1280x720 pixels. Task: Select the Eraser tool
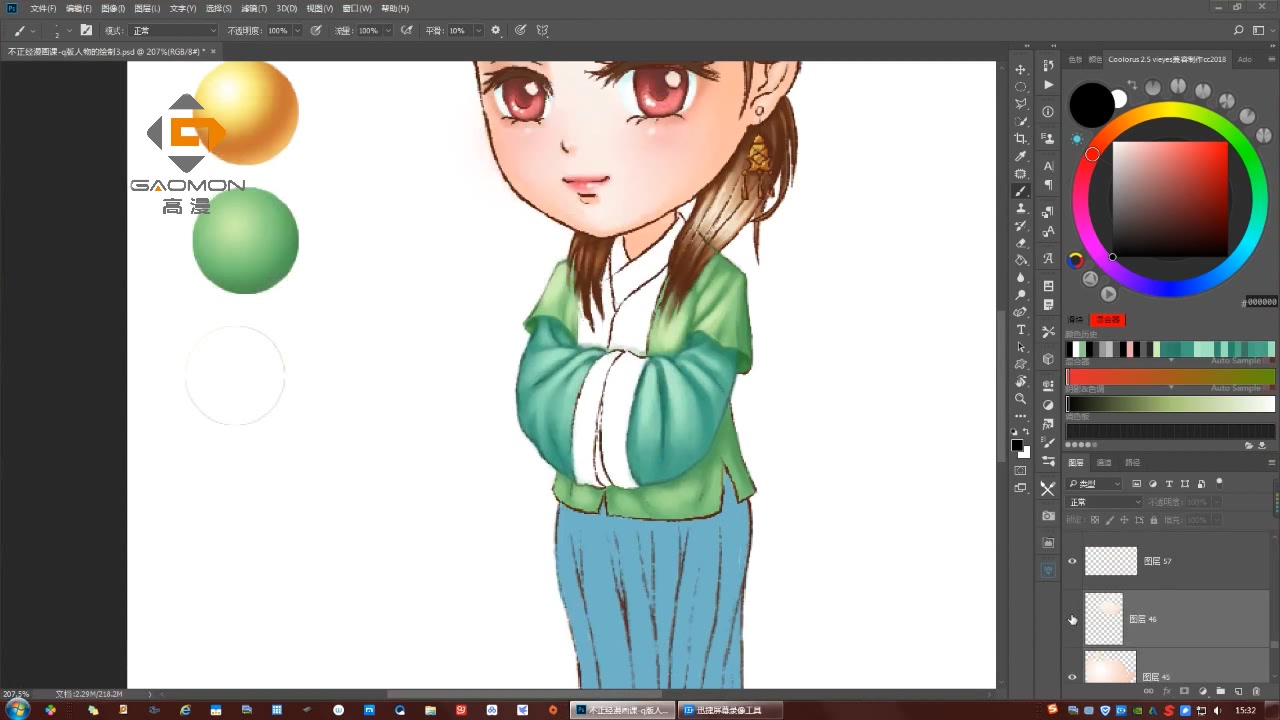click(x=1021, y=243)
